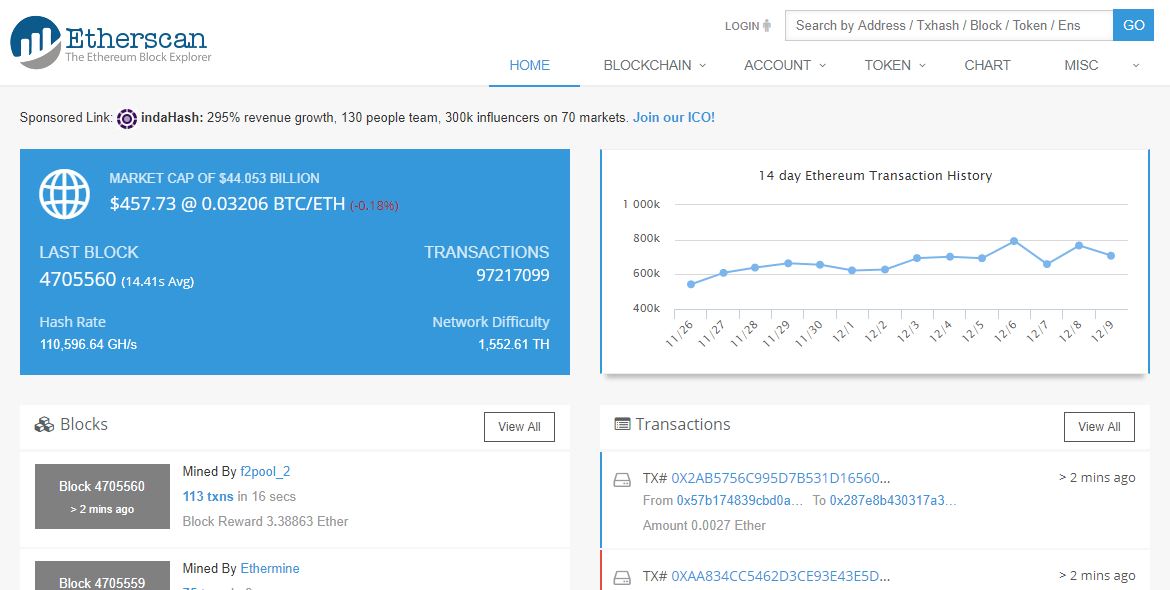
Task: Click the person icon beside LOGIN
Action: [767, 26]
